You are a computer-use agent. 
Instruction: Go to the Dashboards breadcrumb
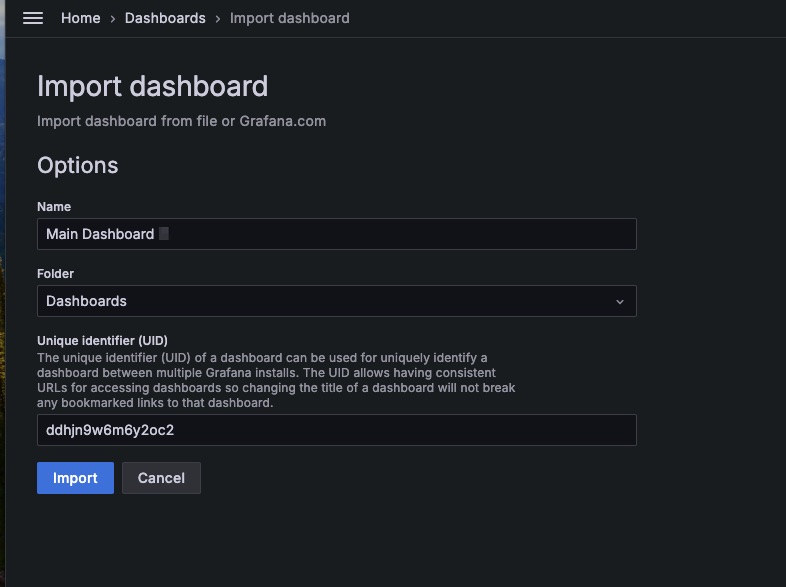[x=165, y=18]
